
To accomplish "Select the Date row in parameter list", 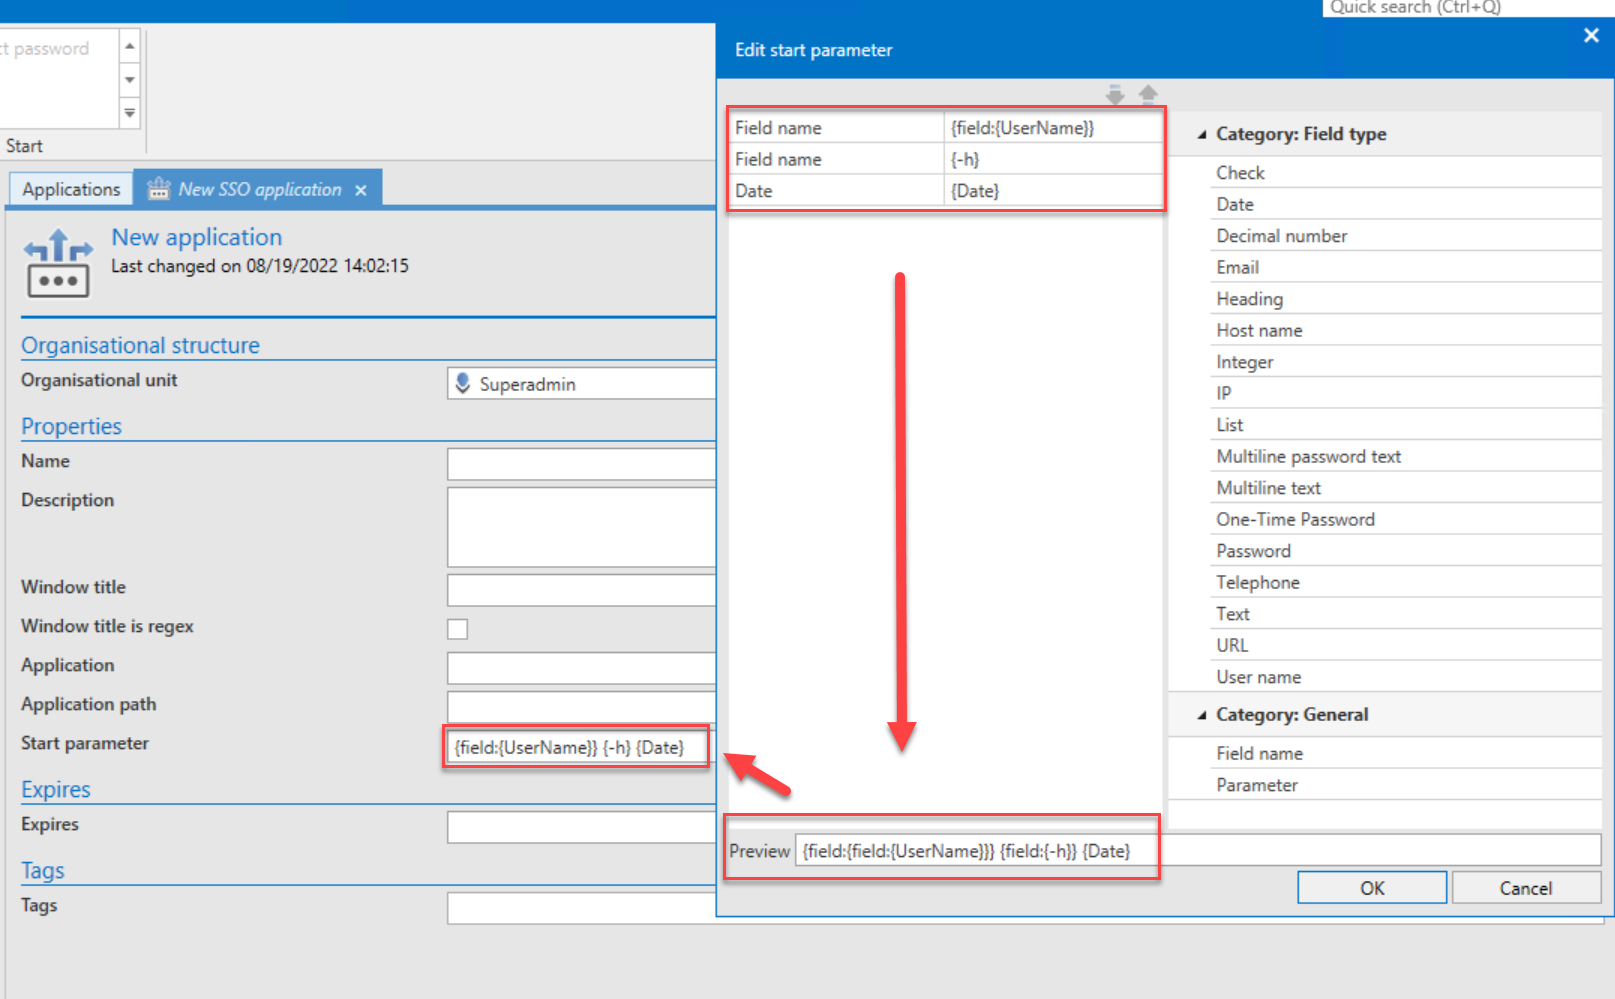I will pos(946,191).
